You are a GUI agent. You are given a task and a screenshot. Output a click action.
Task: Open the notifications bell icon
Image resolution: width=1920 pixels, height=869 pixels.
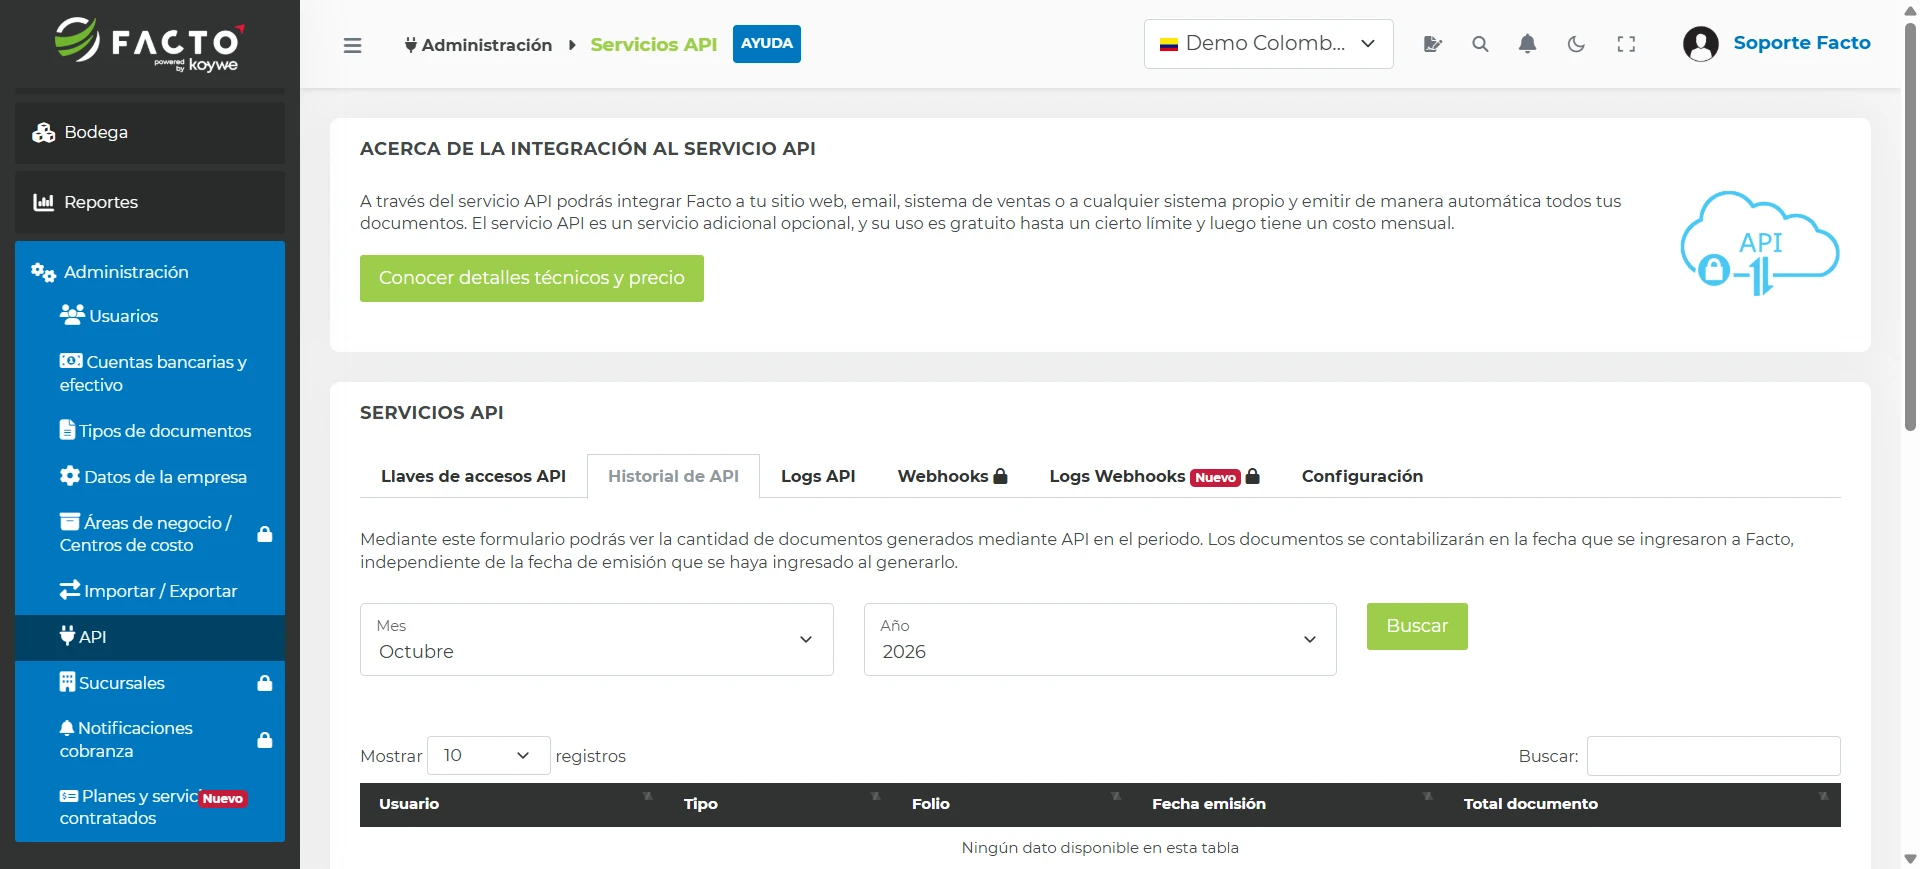[1527, 44]
